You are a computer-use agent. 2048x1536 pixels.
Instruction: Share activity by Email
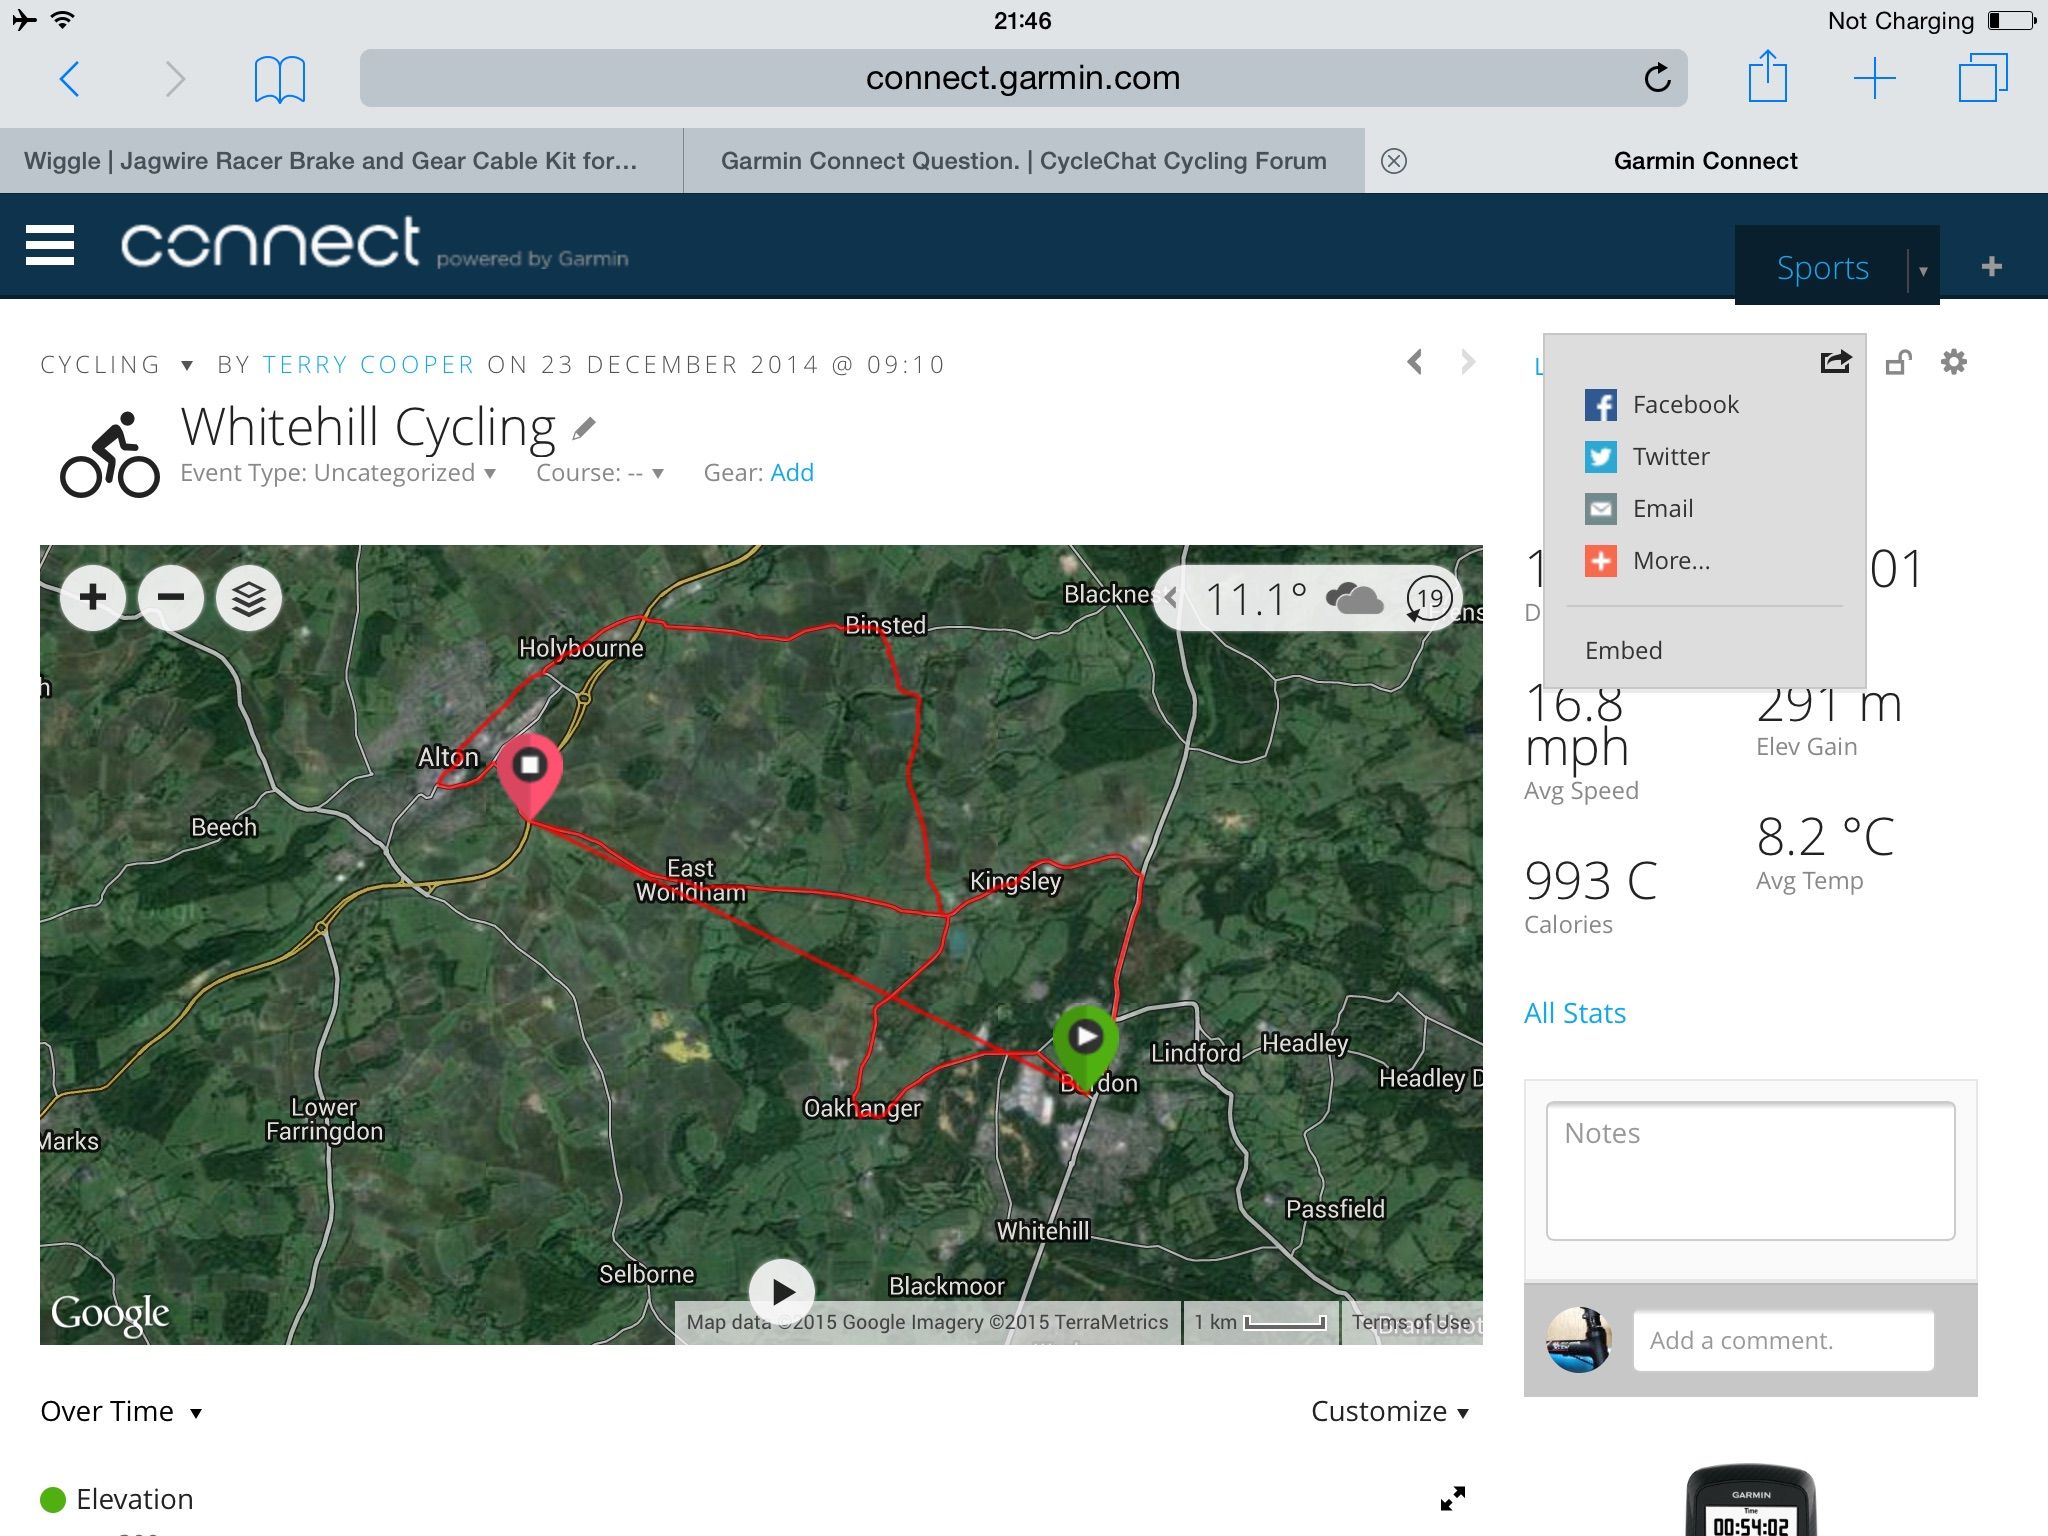(x=1639, y=508)
